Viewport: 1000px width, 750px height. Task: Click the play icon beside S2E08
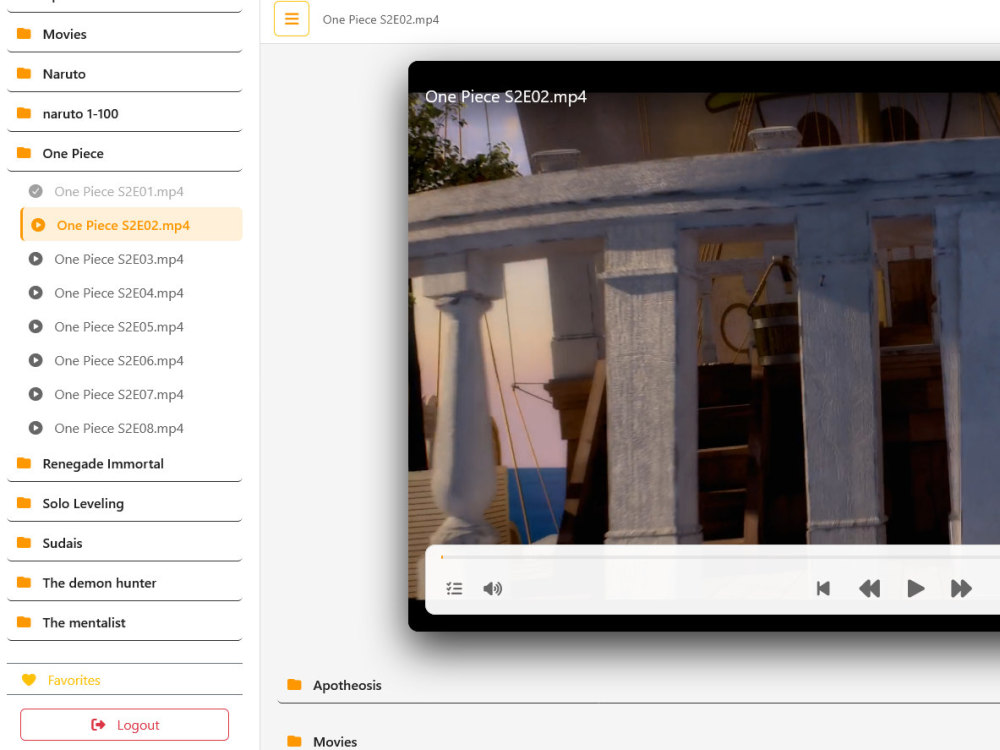(36, 428)
